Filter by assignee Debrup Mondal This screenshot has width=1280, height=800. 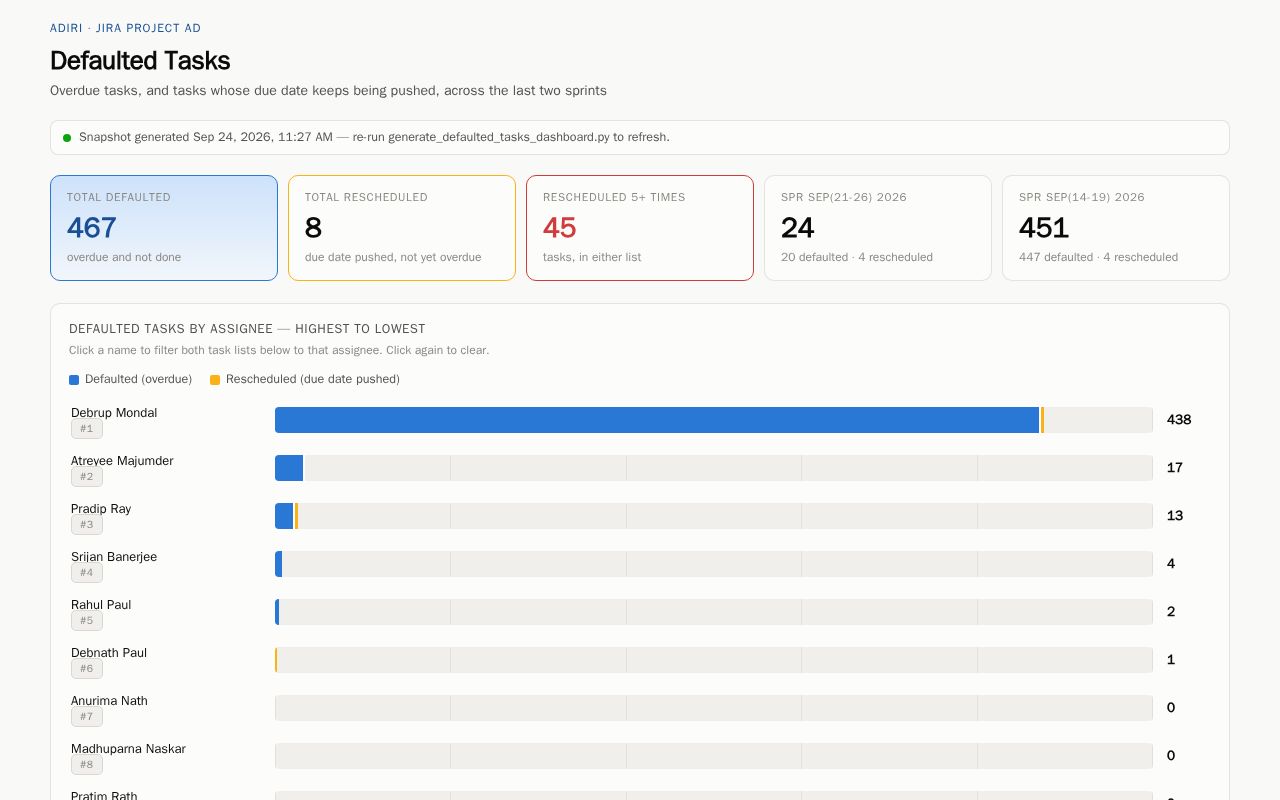click(114, 413)
